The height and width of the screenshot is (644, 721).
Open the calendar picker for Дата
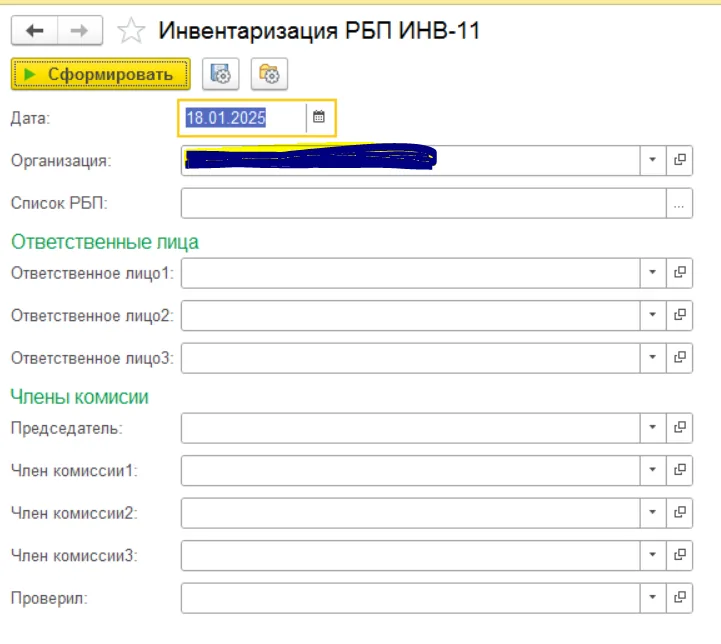(319, 117)
